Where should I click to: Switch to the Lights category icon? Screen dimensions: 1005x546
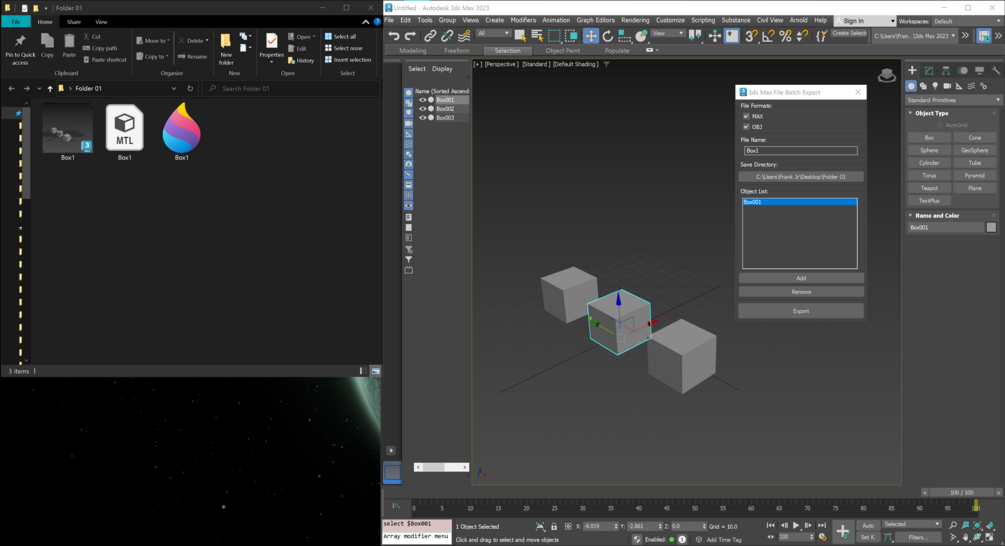[x=935, y=86]
